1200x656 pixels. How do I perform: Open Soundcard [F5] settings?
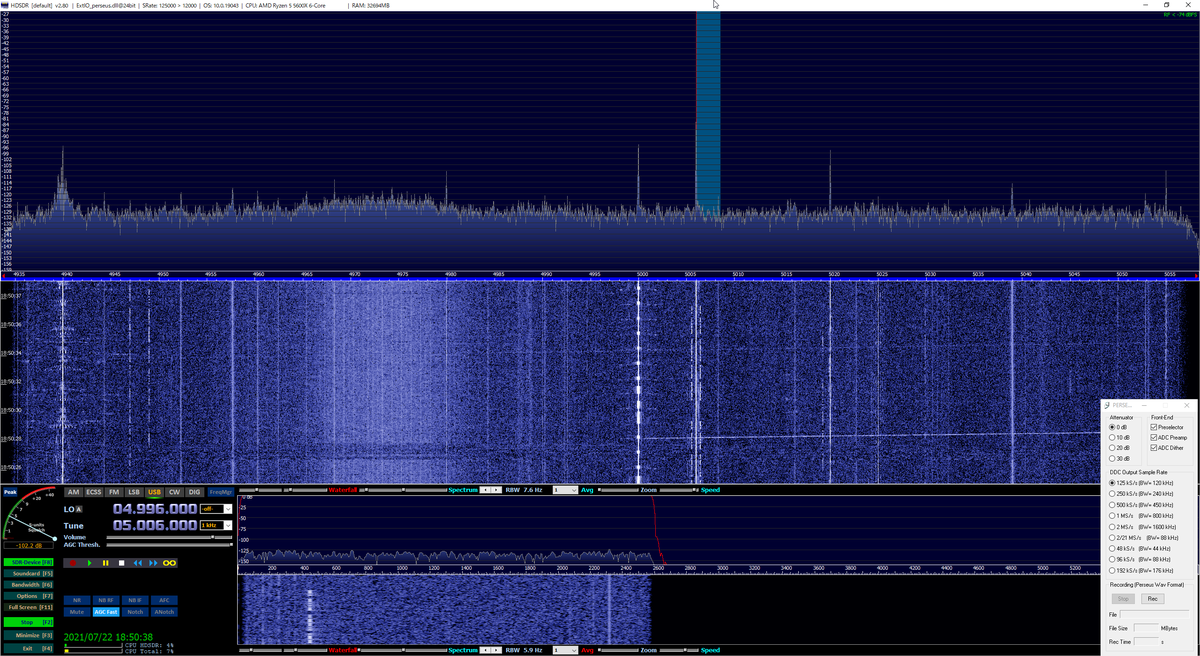(28, 573)
